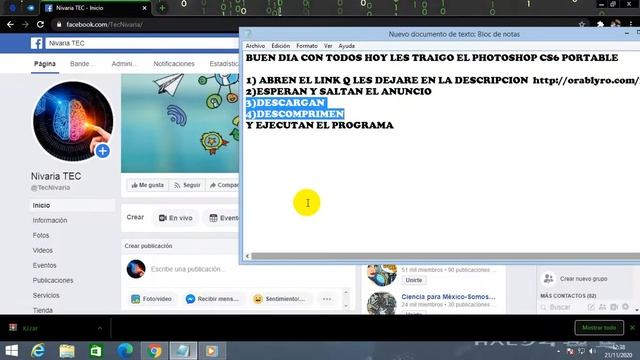
Task: Open the Notificaciones tab
Action: point(174,64)
